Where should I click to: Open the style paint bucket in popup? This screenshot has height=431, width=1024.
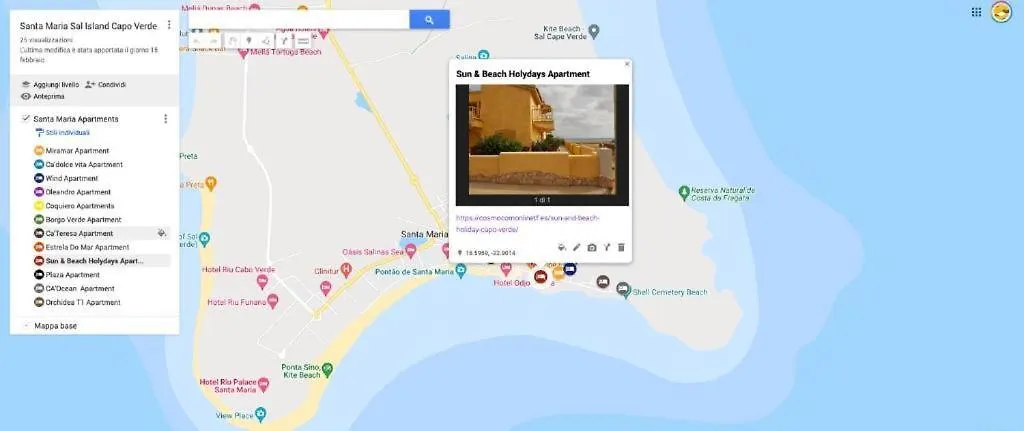tap(562, 247)
